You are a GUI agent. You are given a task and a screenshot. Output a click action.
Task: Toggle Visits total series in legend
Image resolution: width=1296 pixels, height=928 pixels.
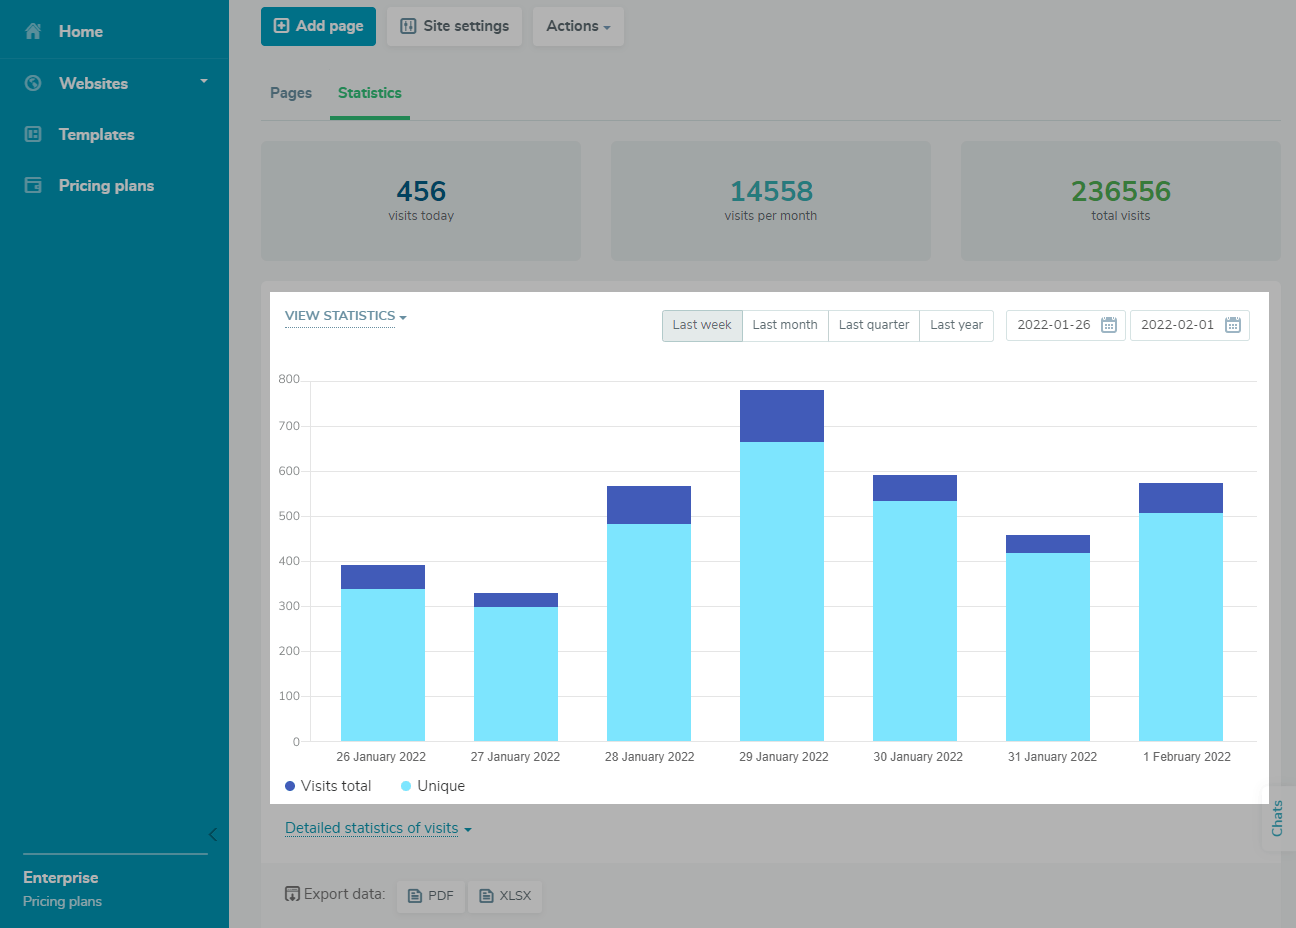pos(328,786)
